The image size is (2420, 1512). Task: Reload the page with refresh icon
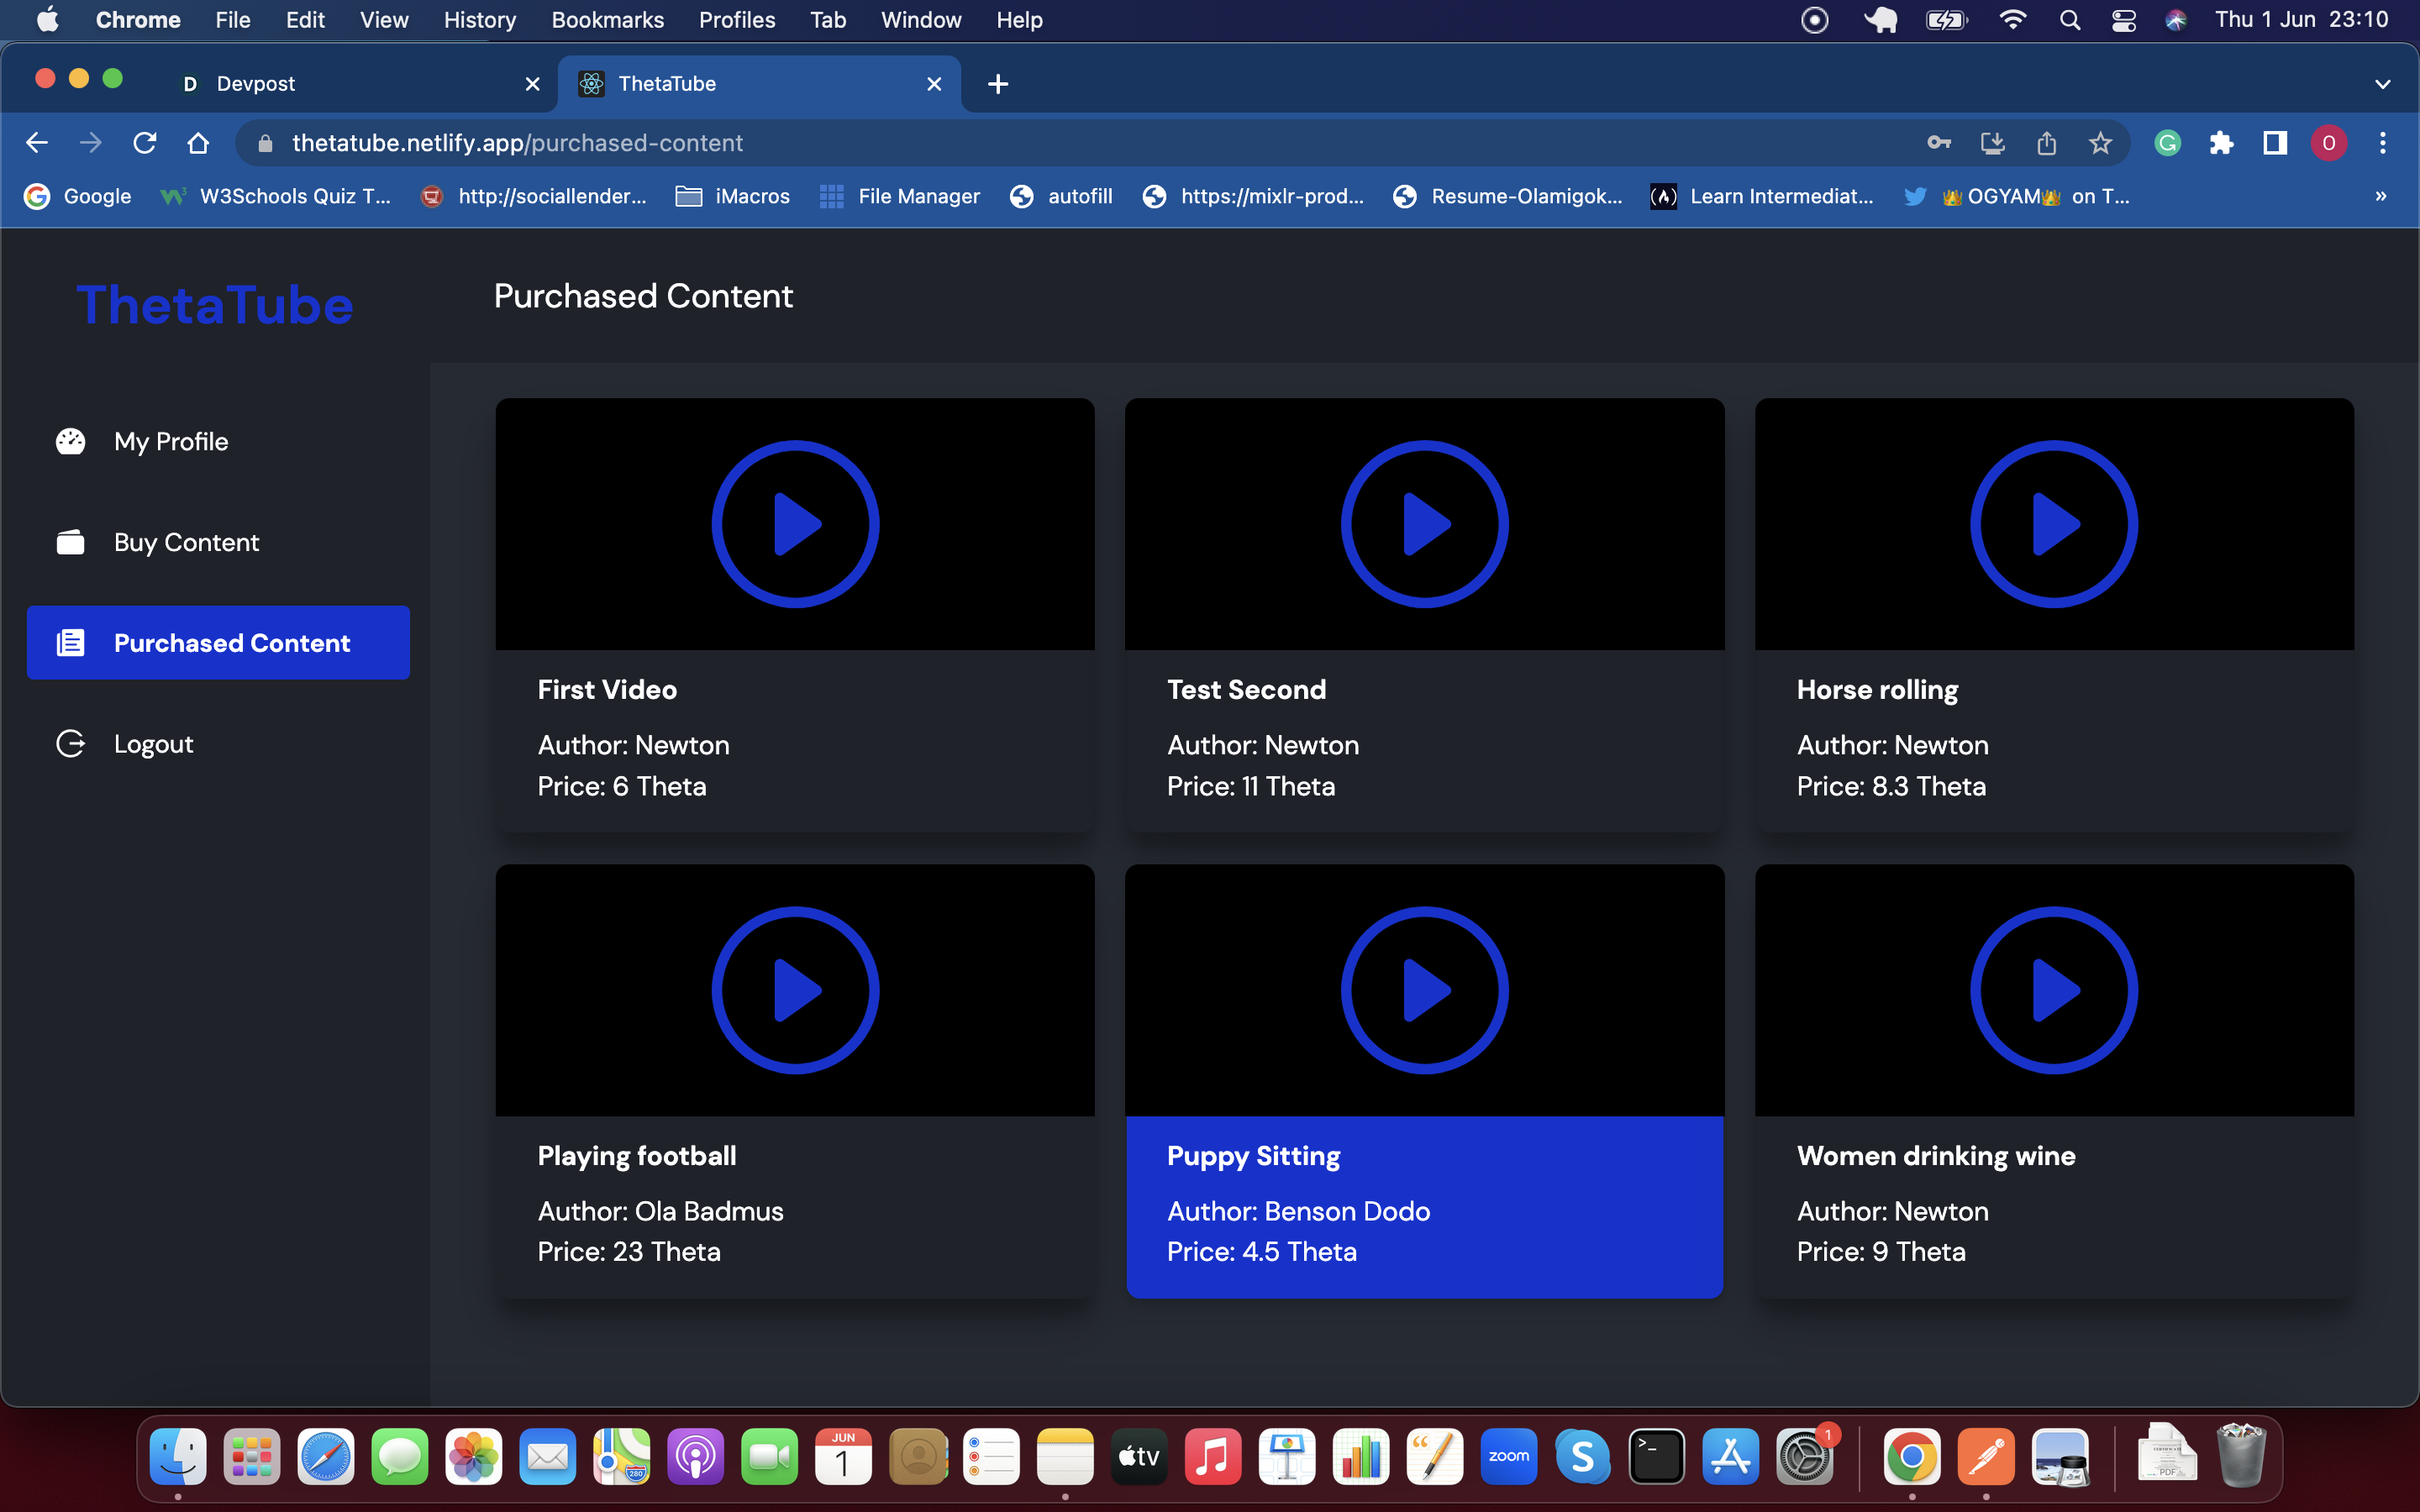[145, 143]
